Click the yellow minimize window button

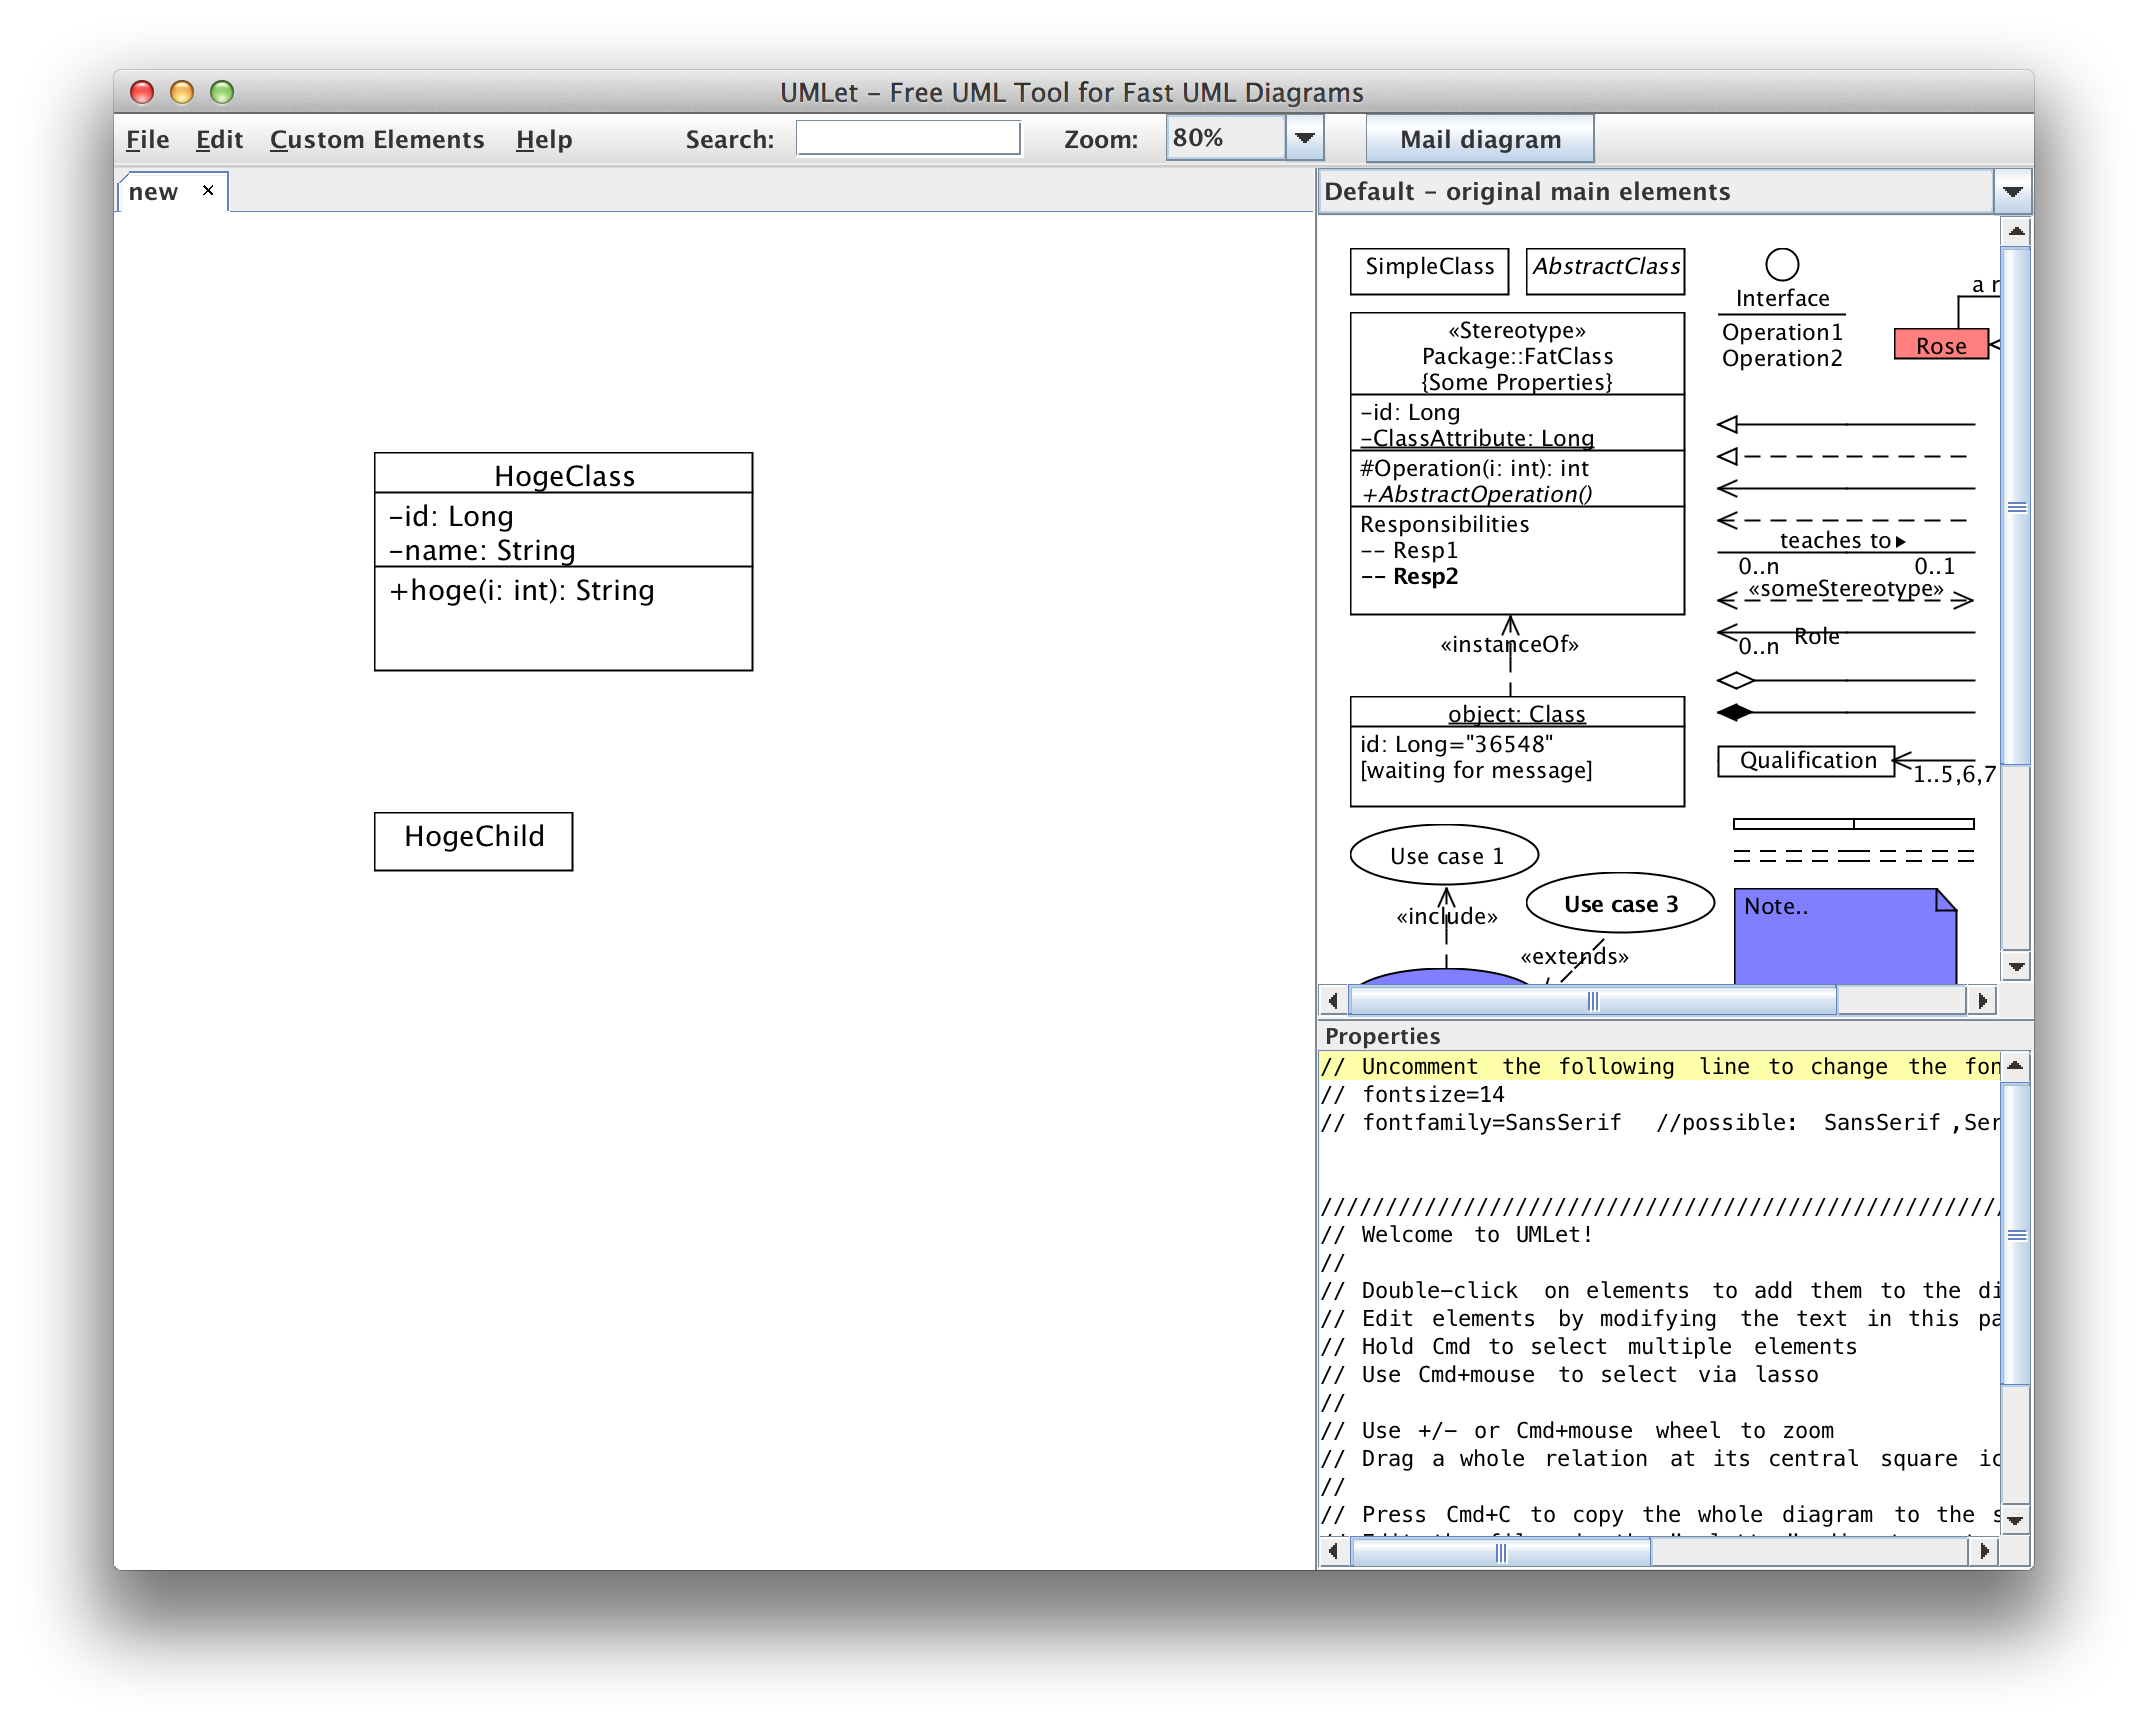coord(182,92)
